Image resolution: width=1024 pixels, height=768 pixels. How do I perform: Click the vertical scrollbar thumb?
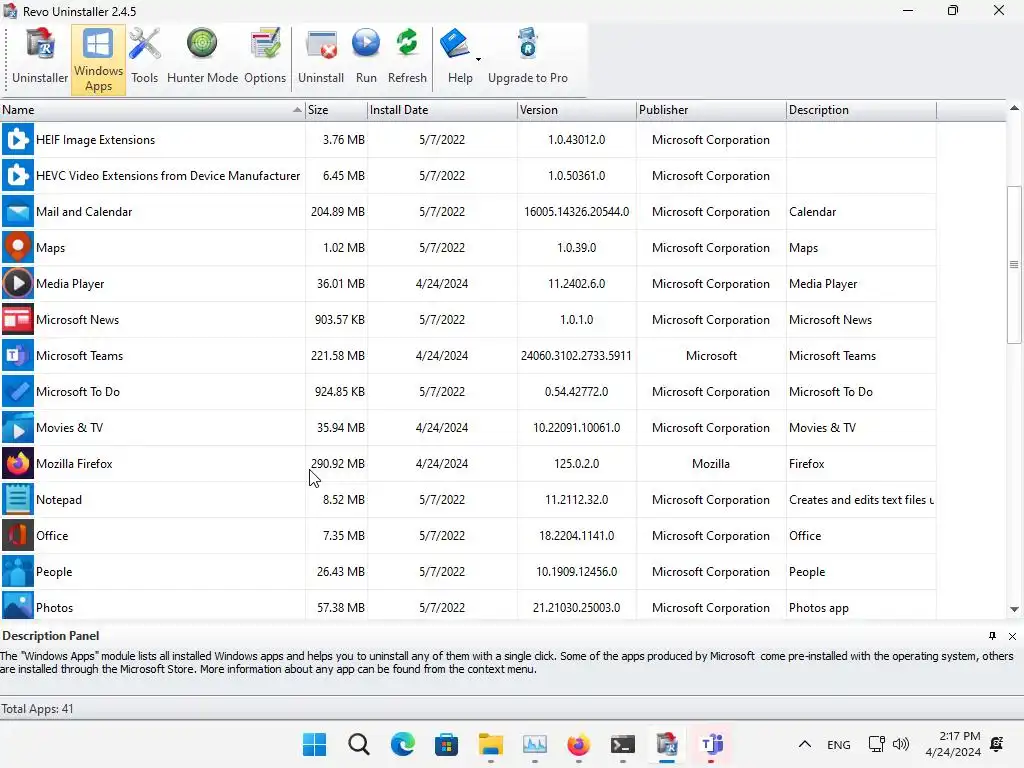(1014, 264)
